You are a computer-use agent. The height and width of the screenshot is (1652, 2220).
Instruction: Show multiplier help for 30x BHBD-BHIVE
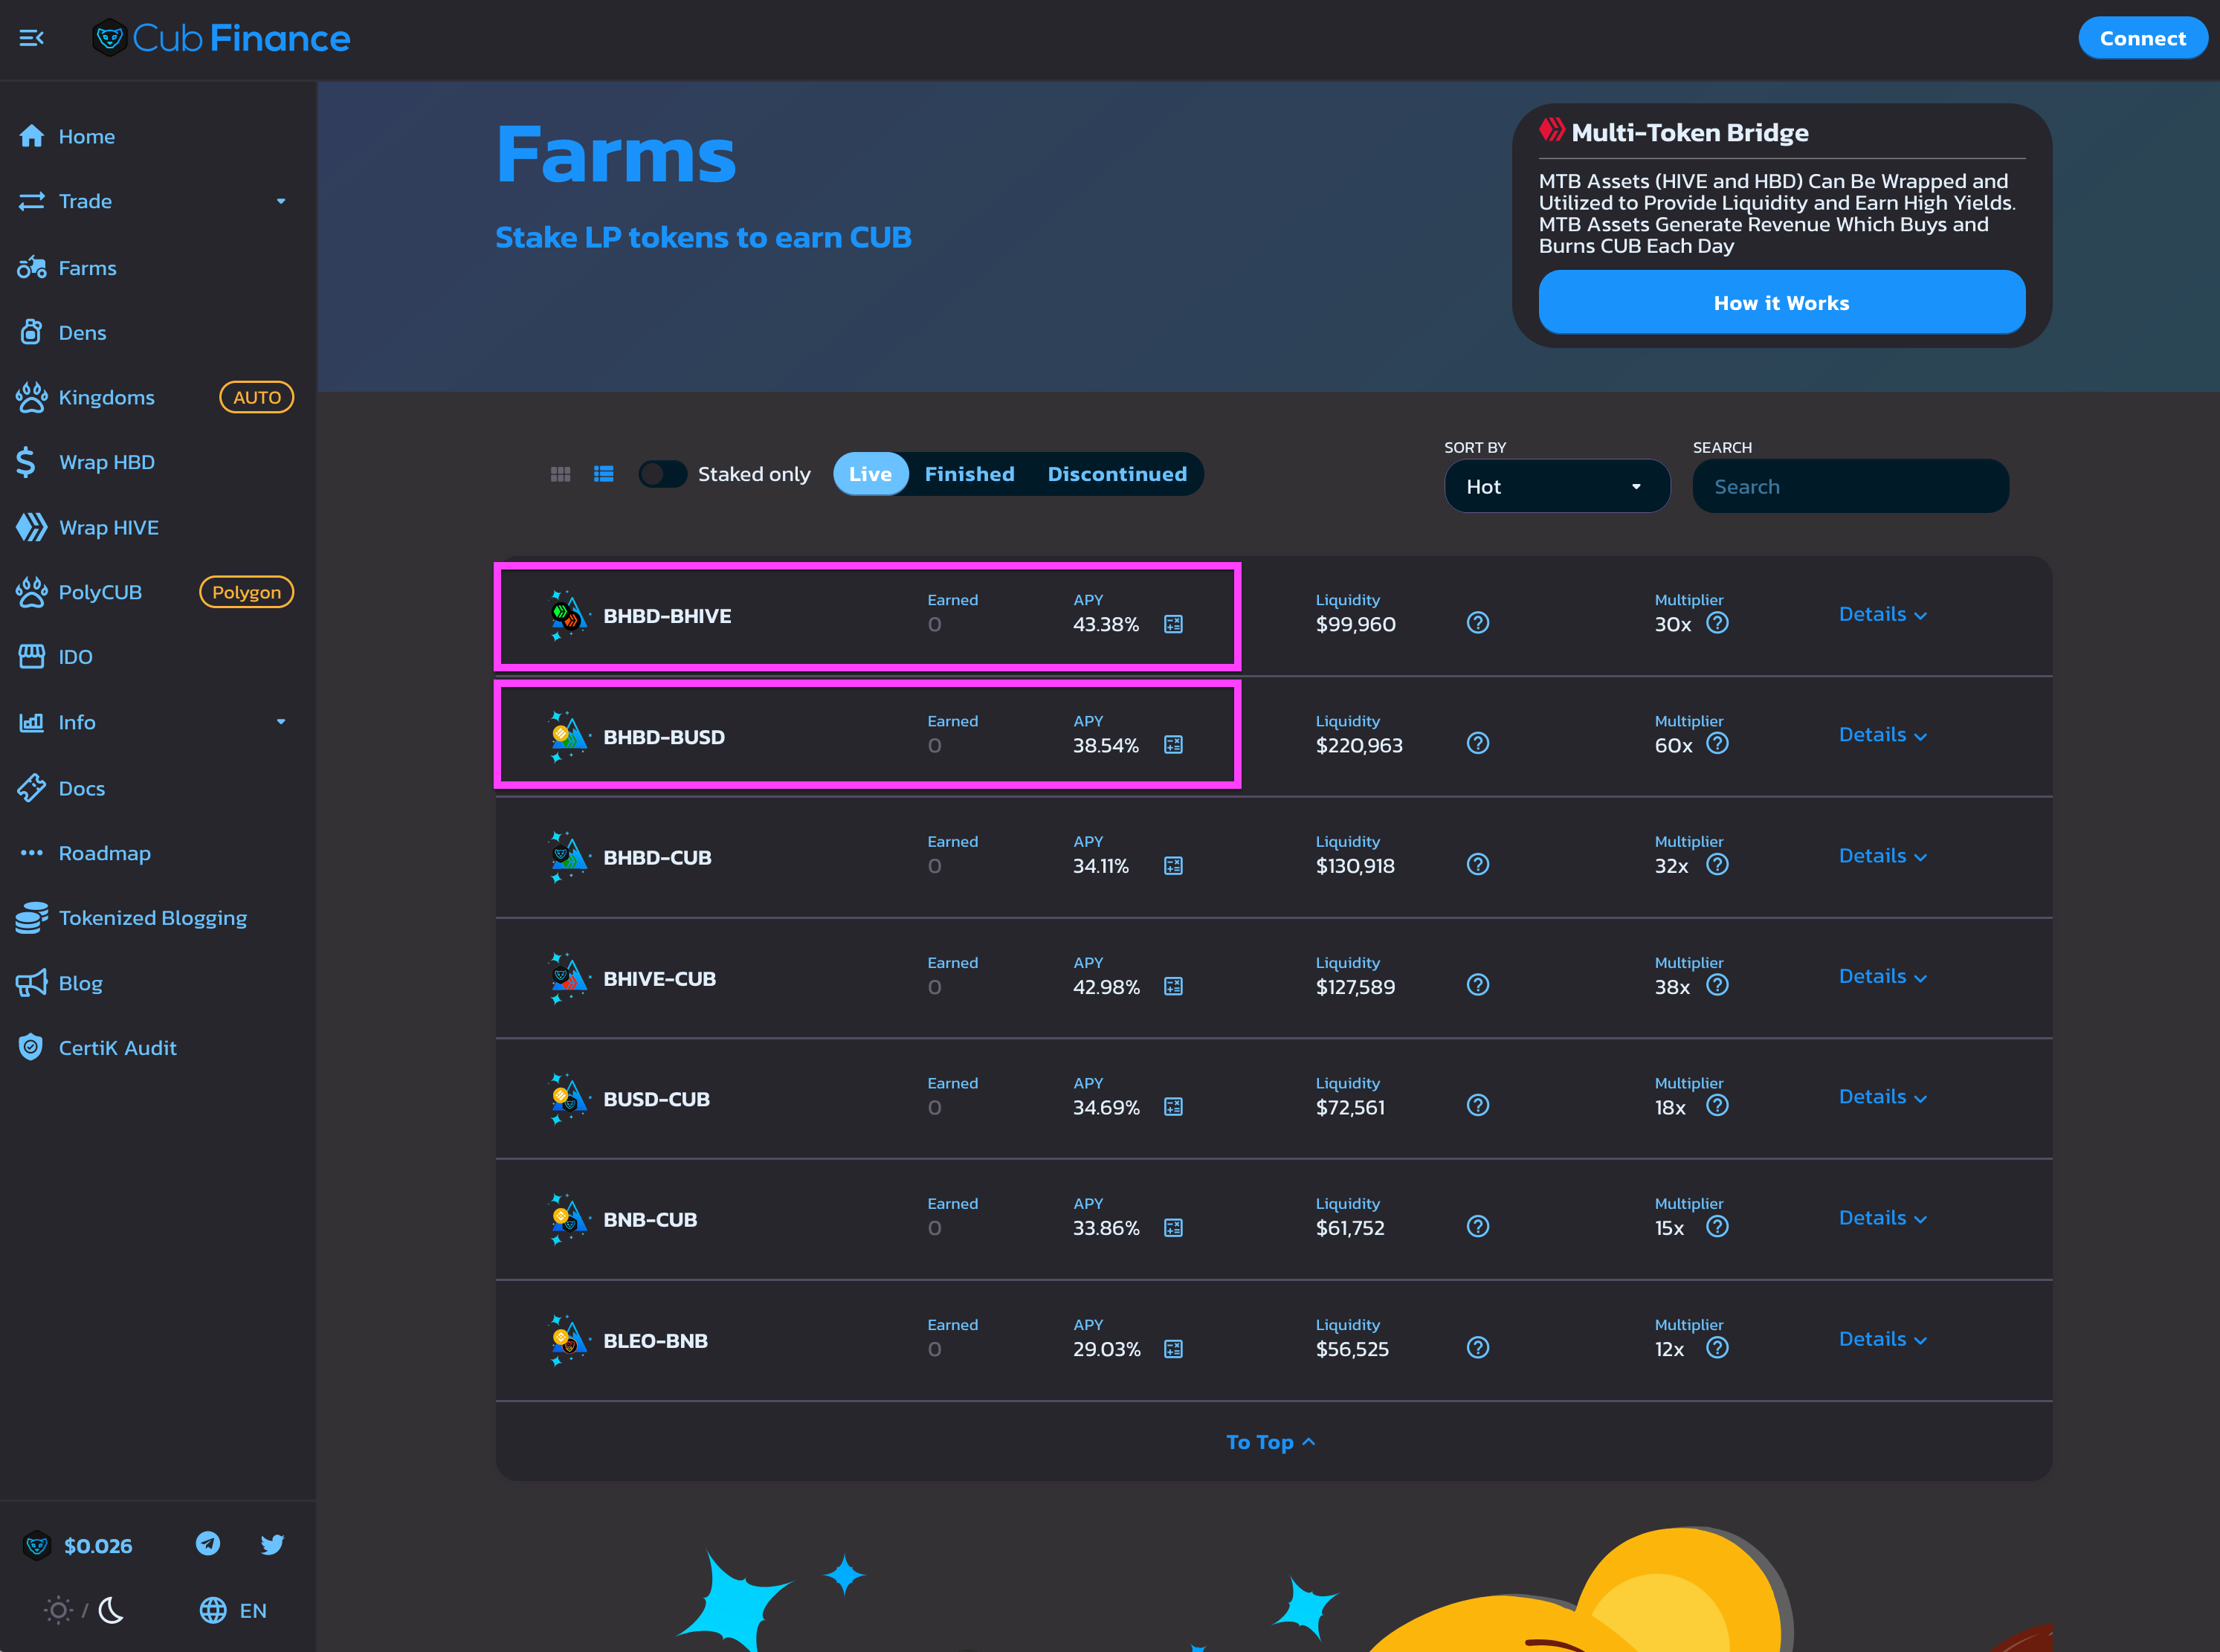pos(1717,623)
